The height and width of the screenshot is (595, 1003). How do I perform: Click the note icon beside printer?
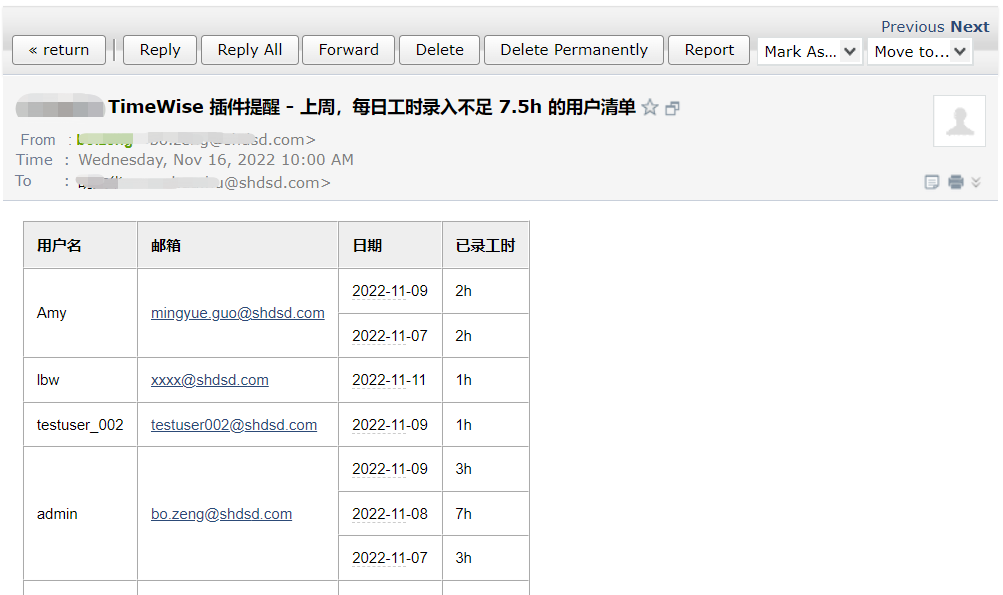[x=932, y=182]
